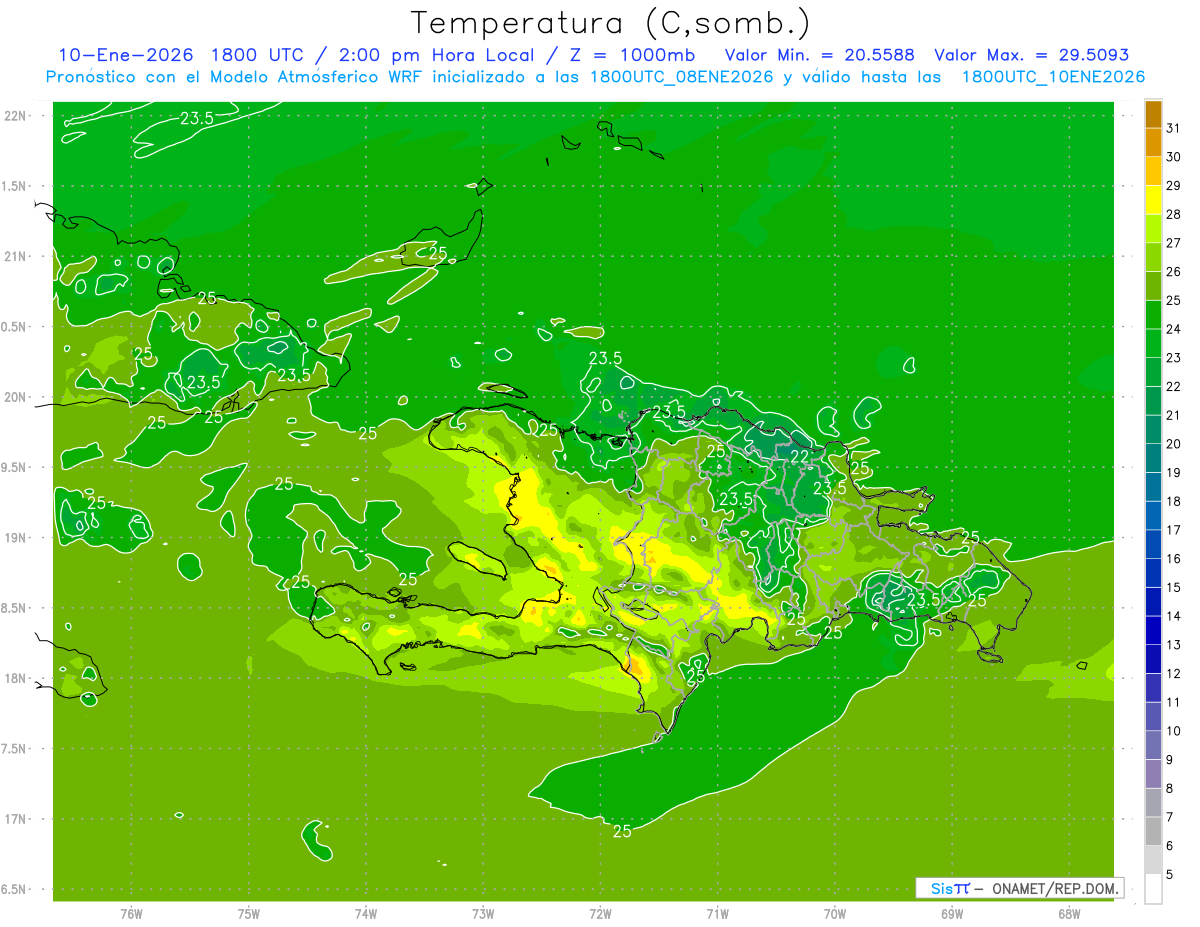Click the 72W longitude axis label
The image size is (1200, 927).
click(600, 914)
